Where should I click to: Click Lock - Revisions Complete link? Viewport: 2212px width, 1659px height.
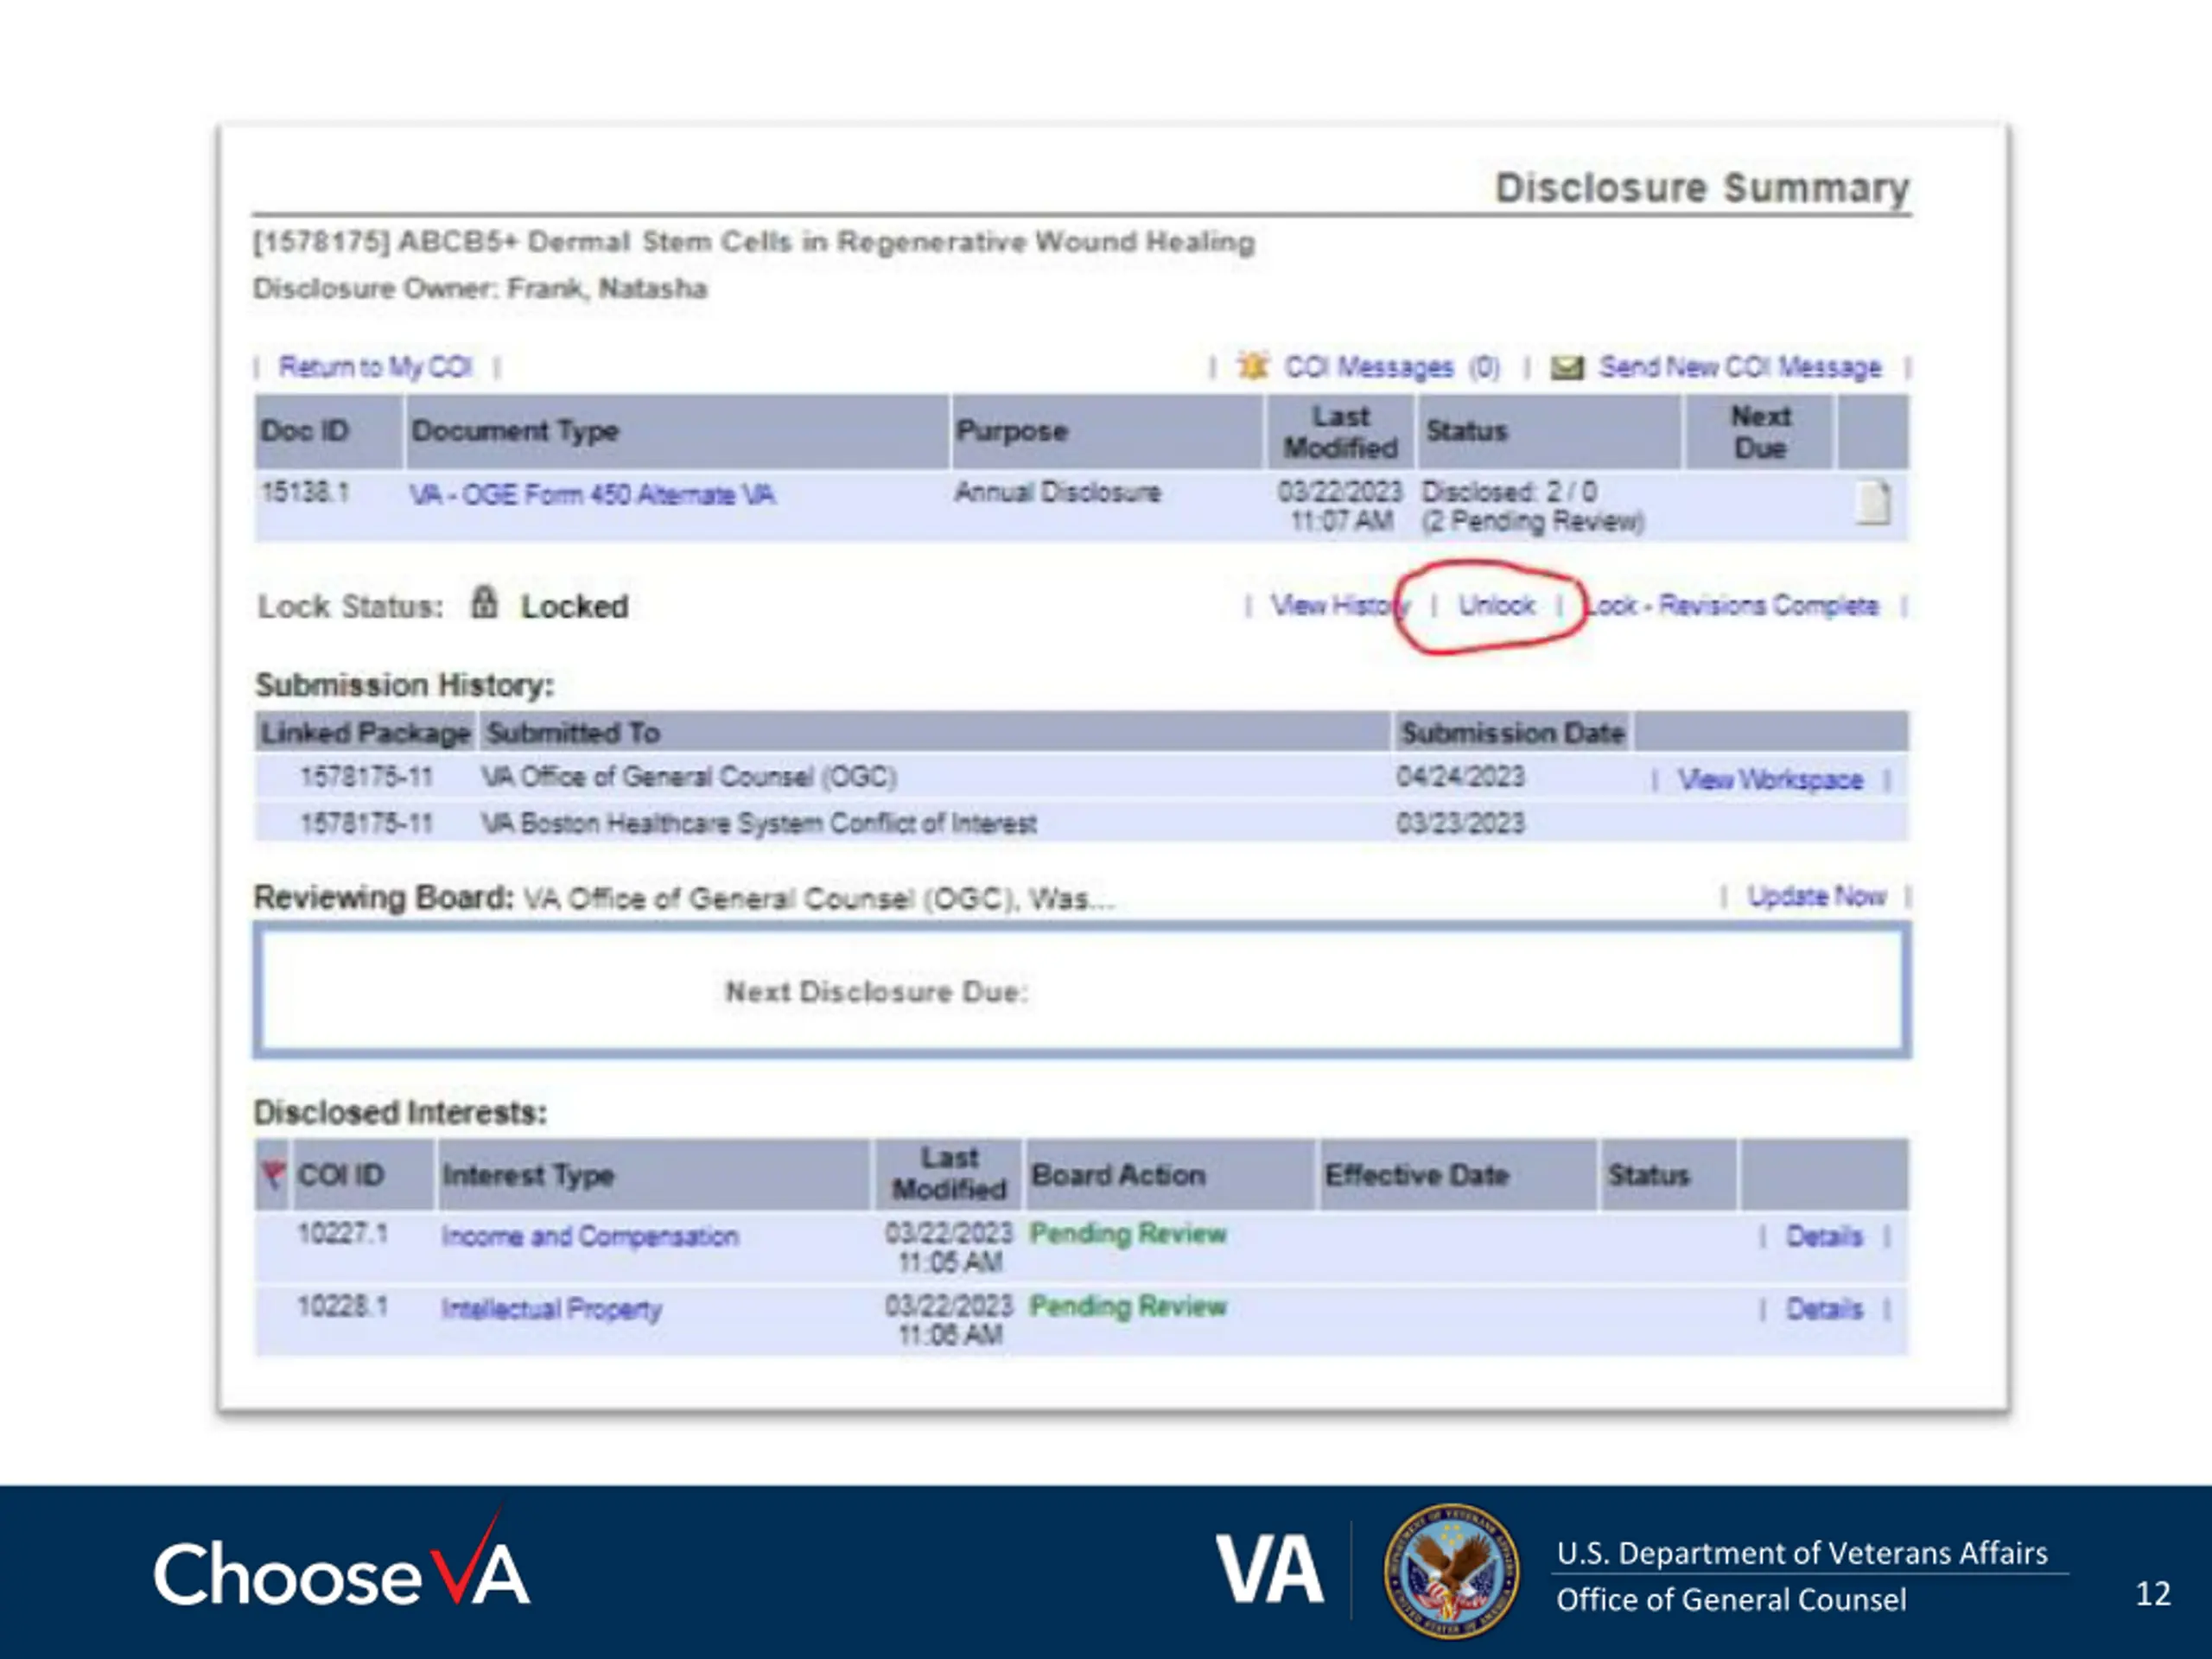(x=1734, y=606)
